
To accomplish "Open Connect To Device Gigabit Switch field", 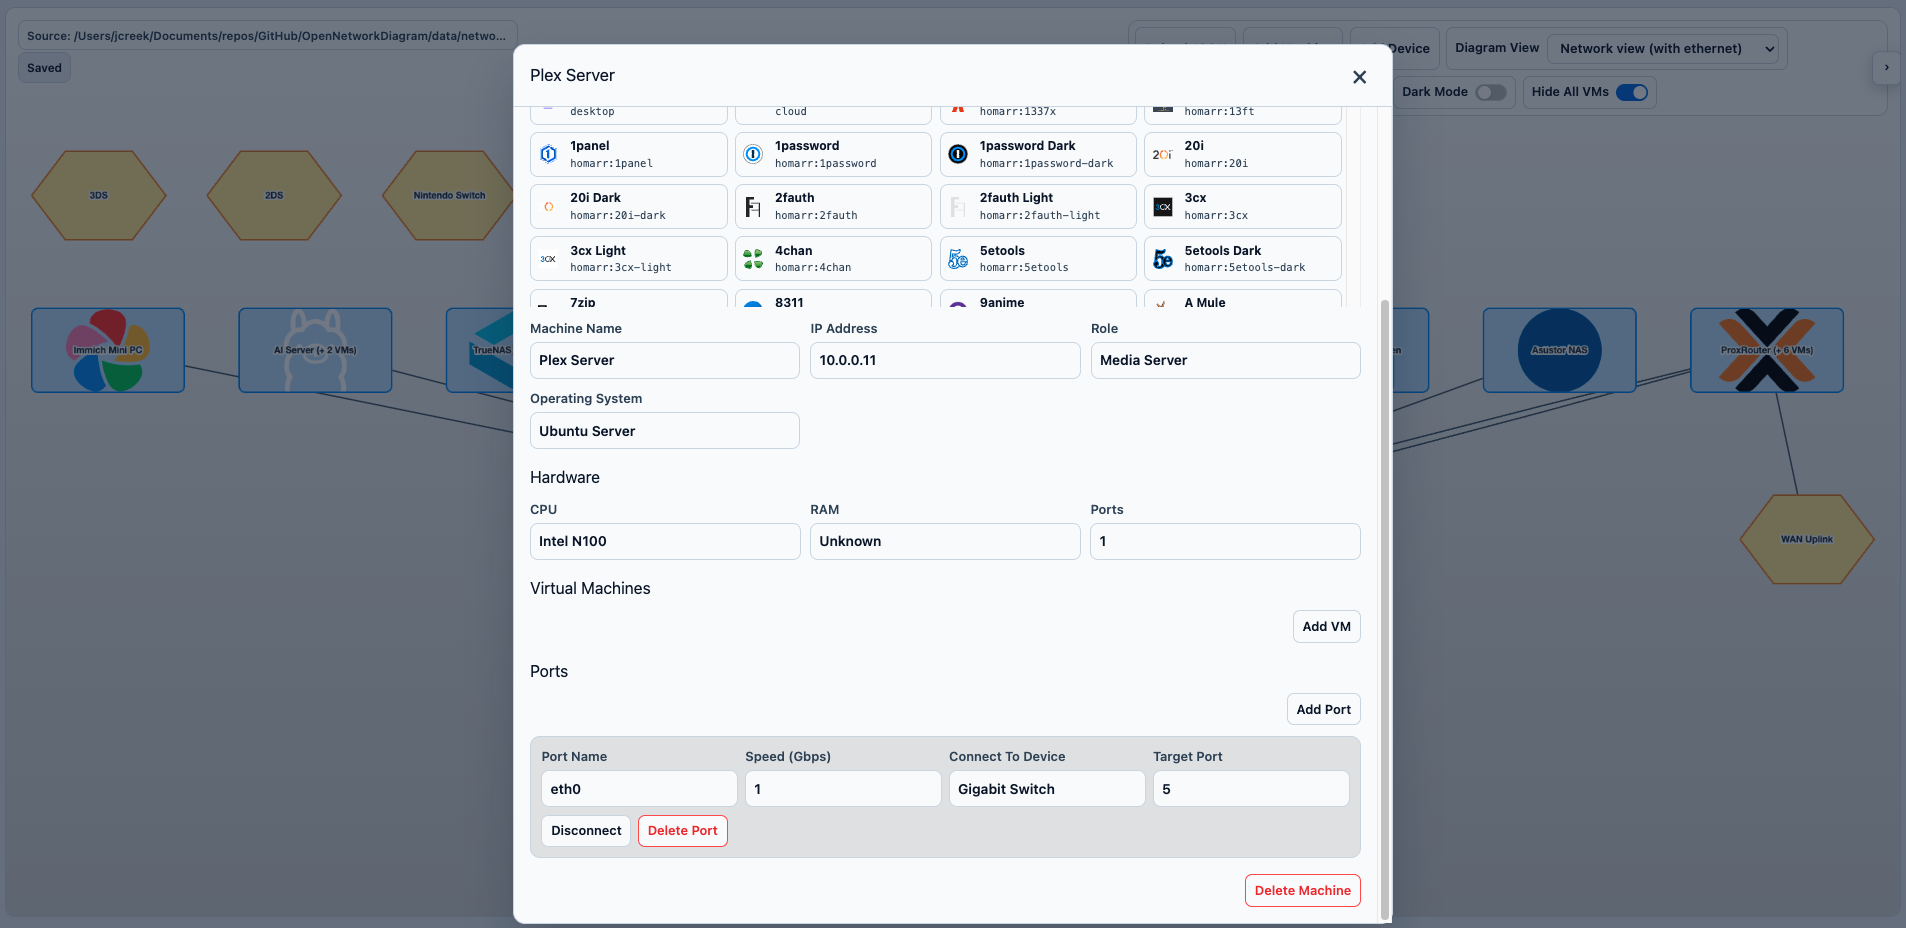I will pos(1047,789).
